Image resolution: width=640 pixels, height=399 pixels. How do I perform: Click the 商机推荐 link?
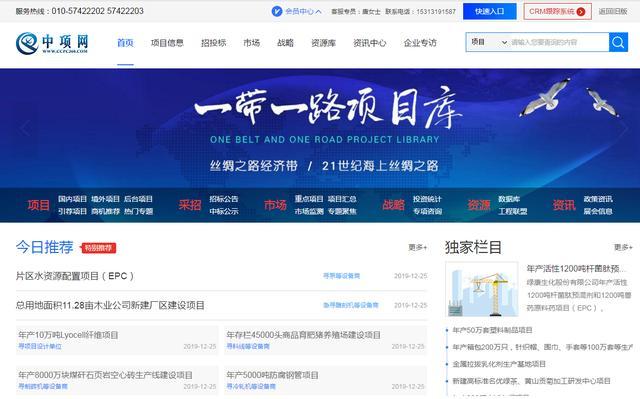[x=105, y=211]
